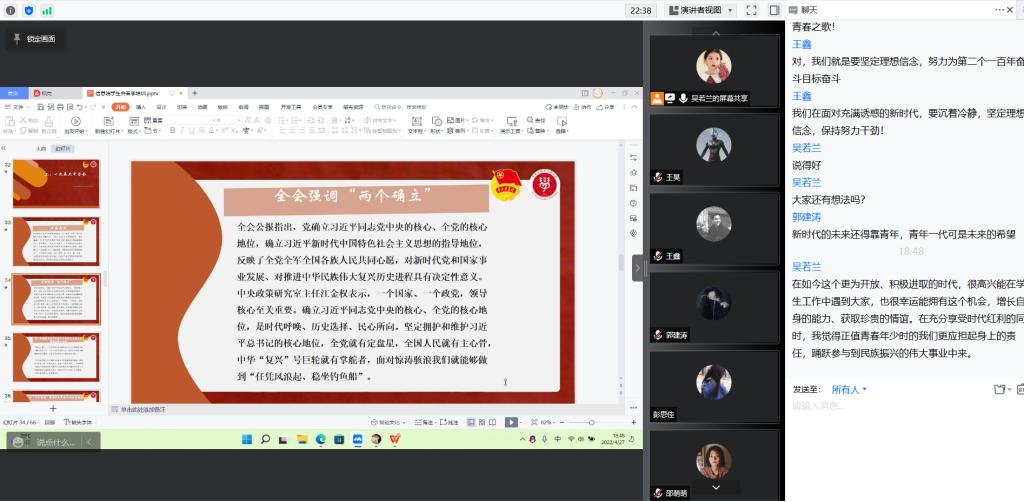Click the 锁定画面 pin button
This screenshot has height=502, width=1024.
tap(34, 39)
